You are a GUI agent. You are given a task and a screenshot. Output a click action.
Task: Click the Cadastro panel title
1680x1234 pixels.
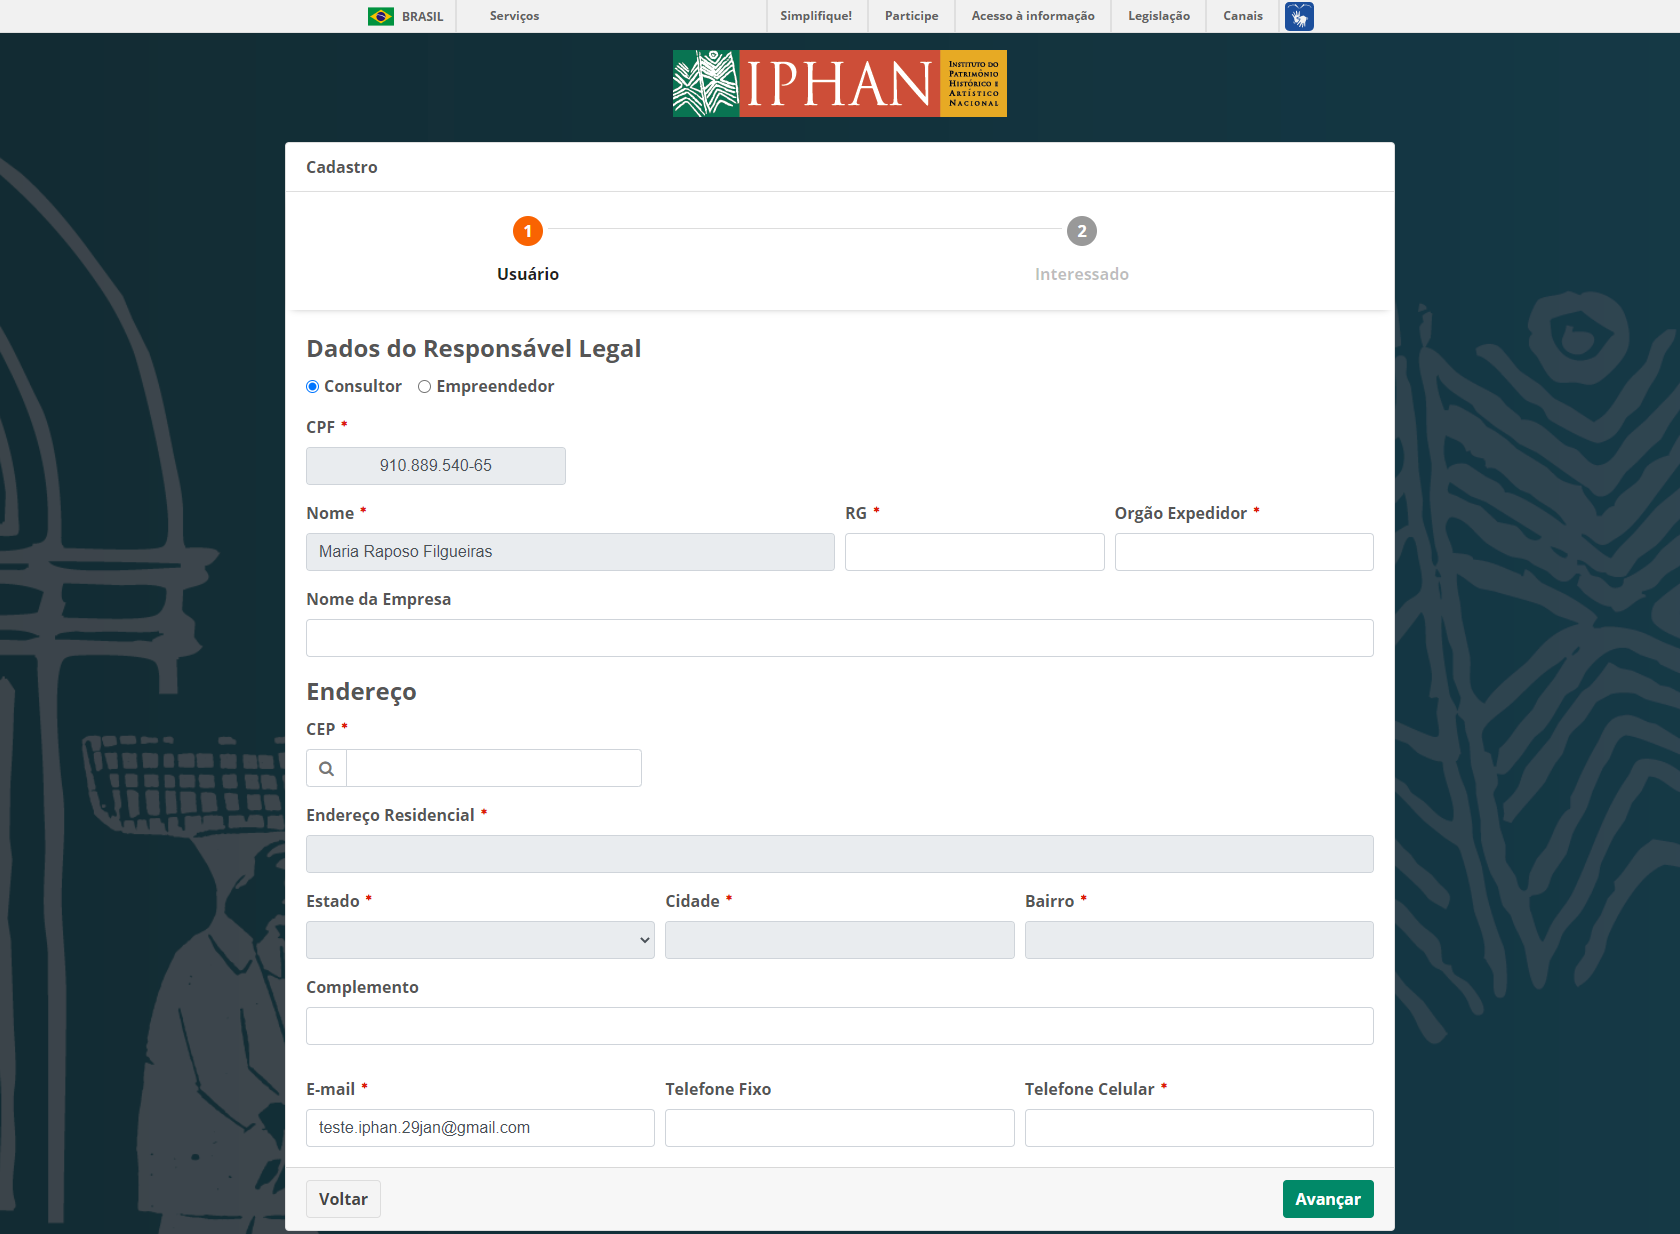pyautogui.click(x=342, y=167)
